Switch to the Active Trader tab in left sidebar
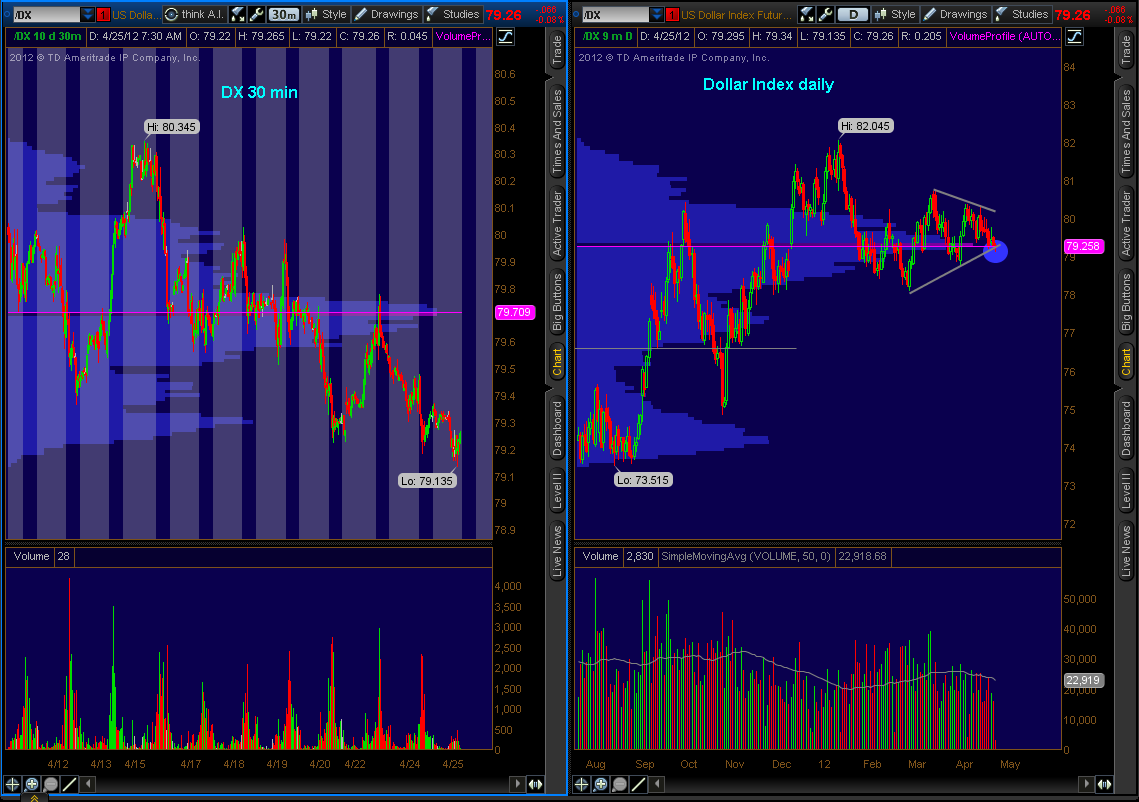1139x802 pixels. click(x=557, y=222)
